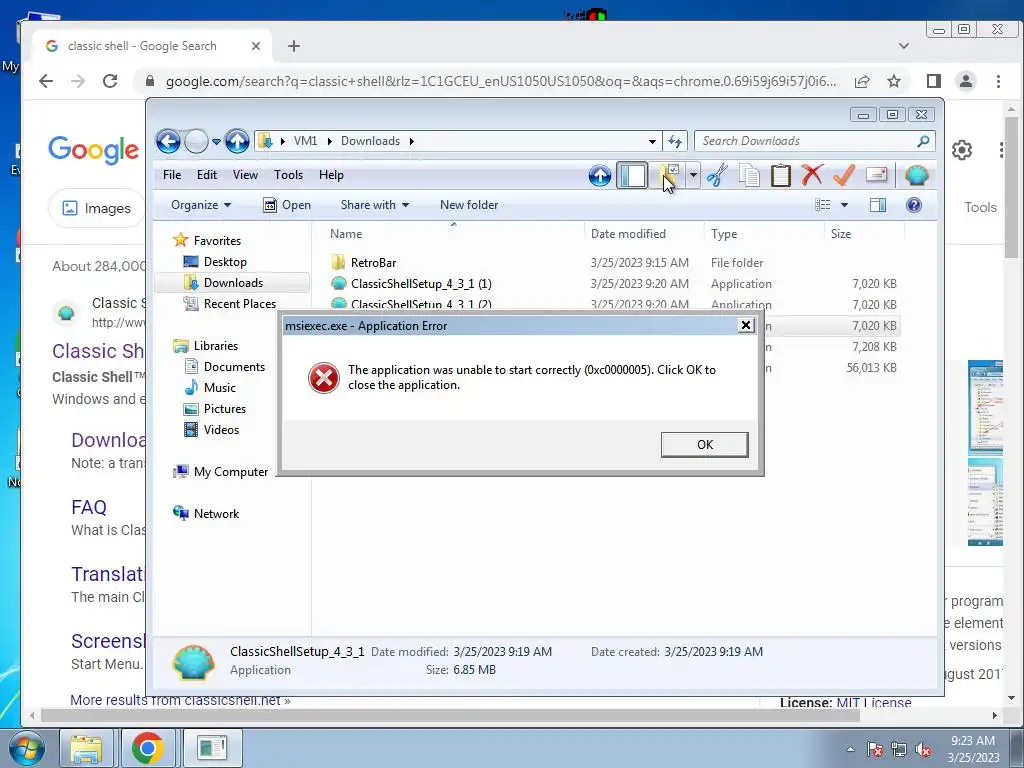Click the muted volume speaker tray icon
Image resolution: width=1024 pixels, height=768 pixels.
pos(923,749)
